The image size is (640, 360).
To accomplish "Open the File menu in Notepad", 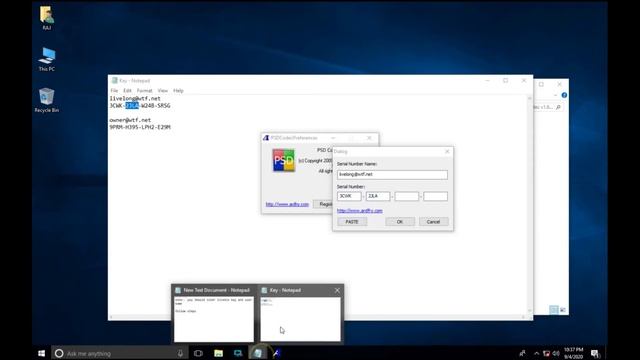I will (x=114, y=91).
